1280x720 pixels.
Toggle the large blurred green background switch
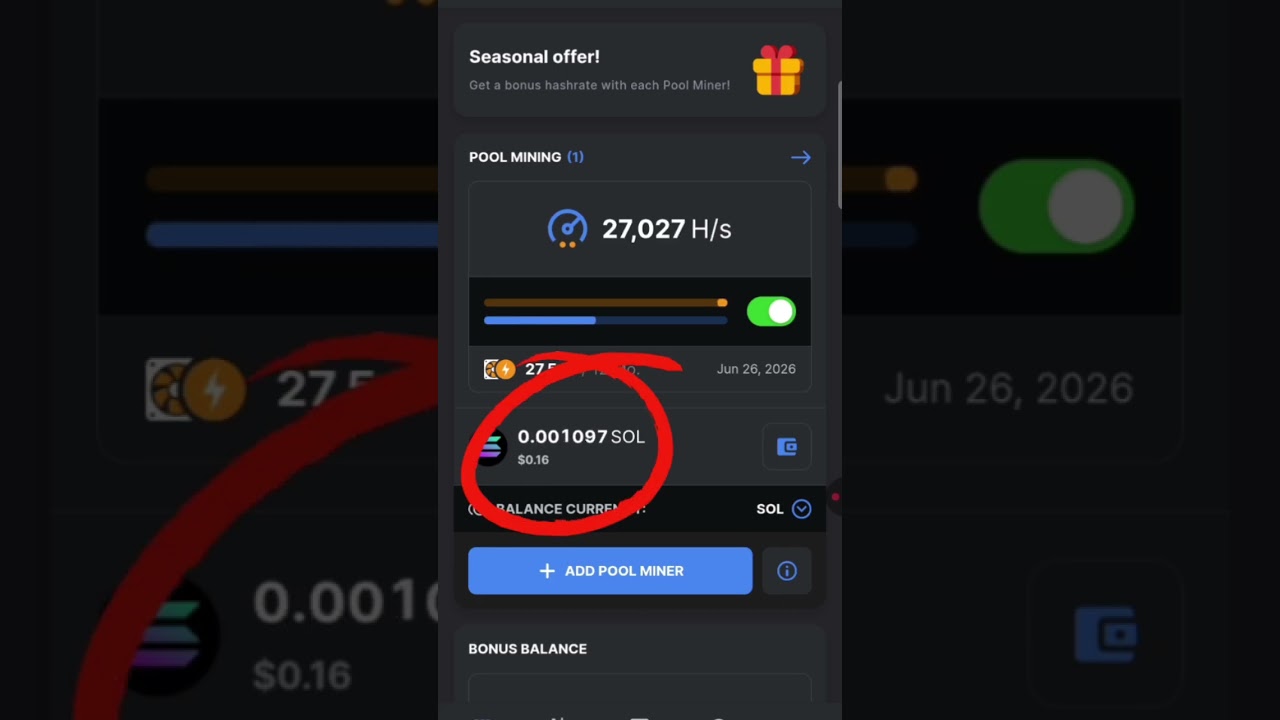pos(1056,207)
